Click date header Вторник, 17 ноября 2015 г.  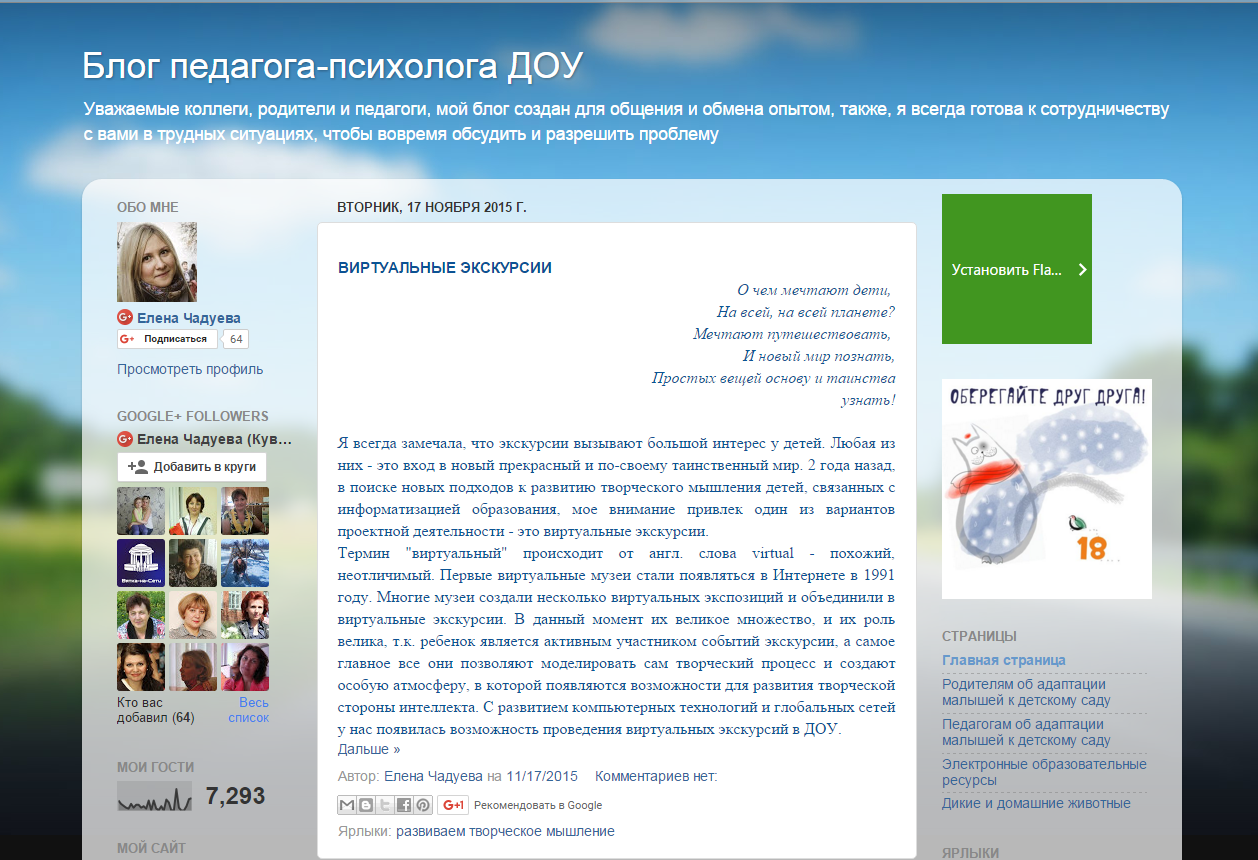[432, 207]
